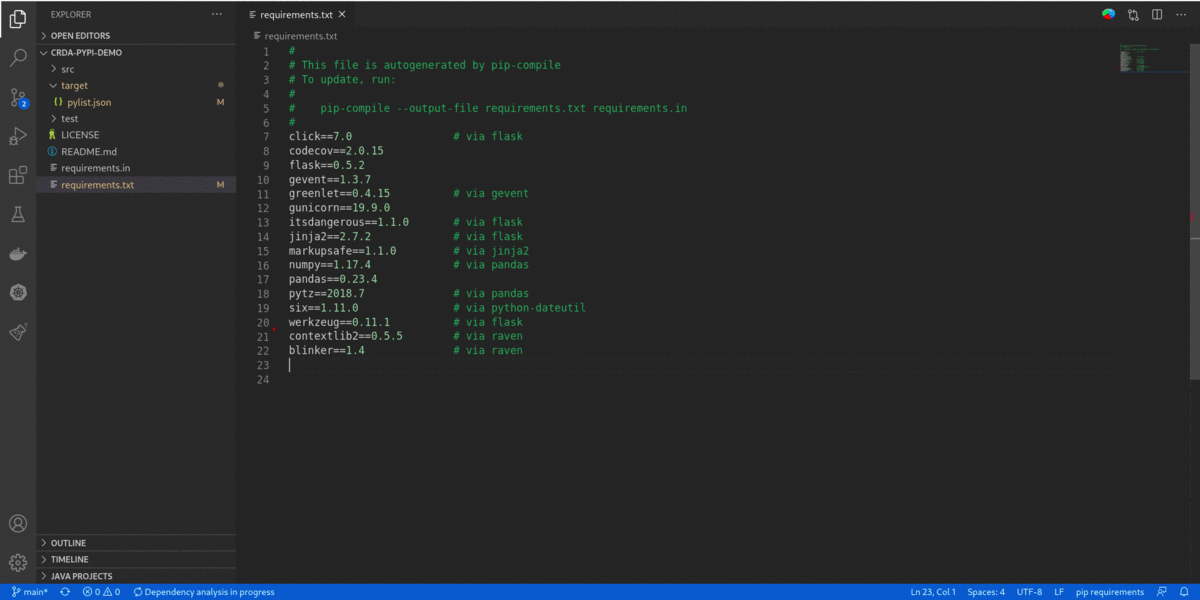Open the Manage gear menu
The height and width of the screenshot is (600, 1200).
(x=18, y=562)
